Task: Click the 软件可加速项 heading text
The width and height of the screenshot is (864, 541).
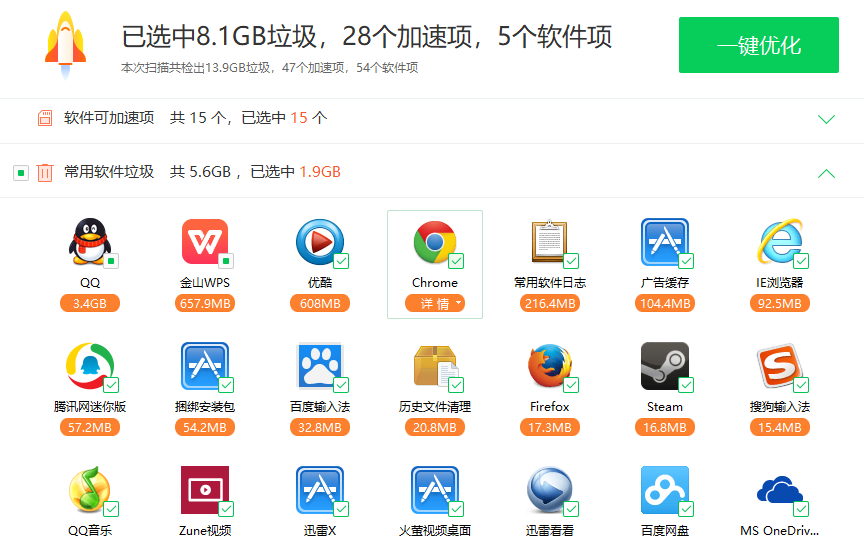Action: [109, 118]
